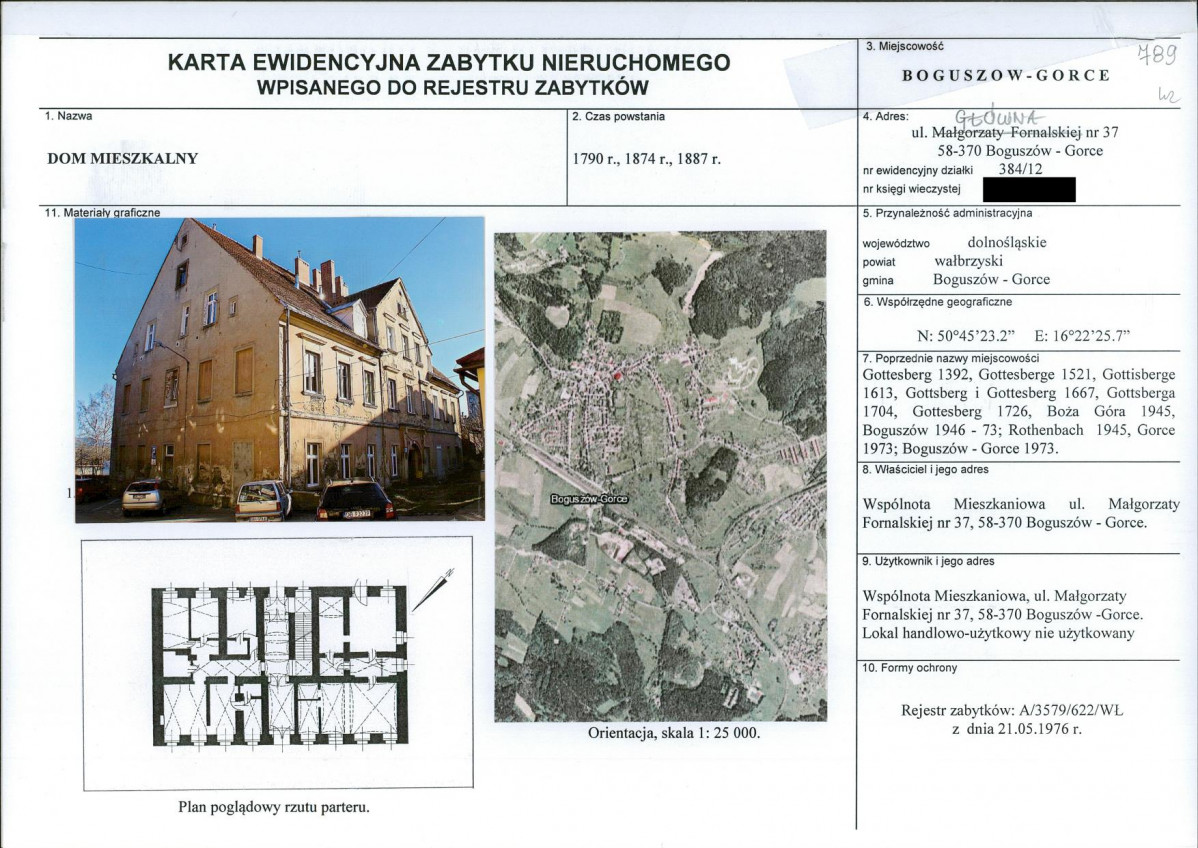Click the field label '2. Czas powstania'
Image resolution: width=1198 pixels, height=848 pixels.
(618, 116)
